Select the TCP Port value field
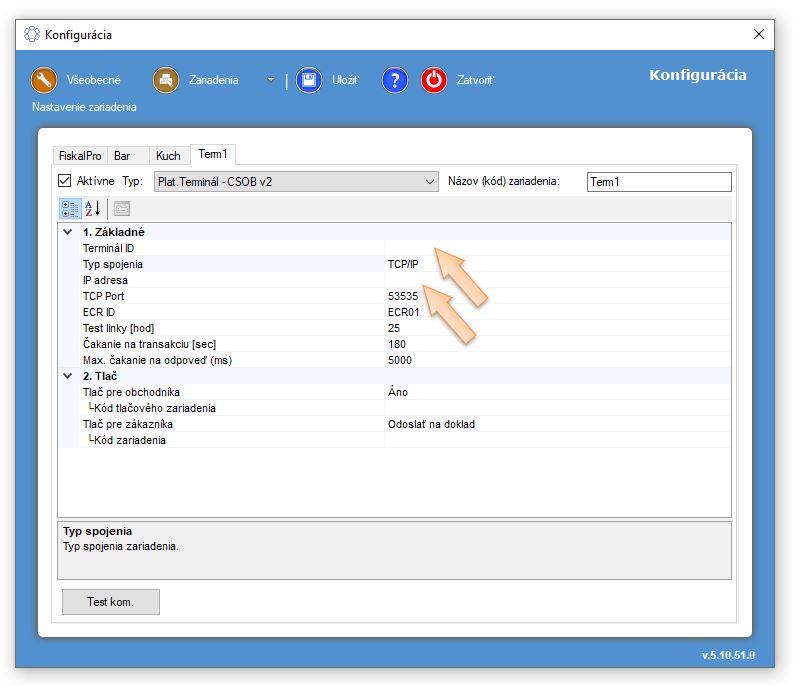 point(556,296)
